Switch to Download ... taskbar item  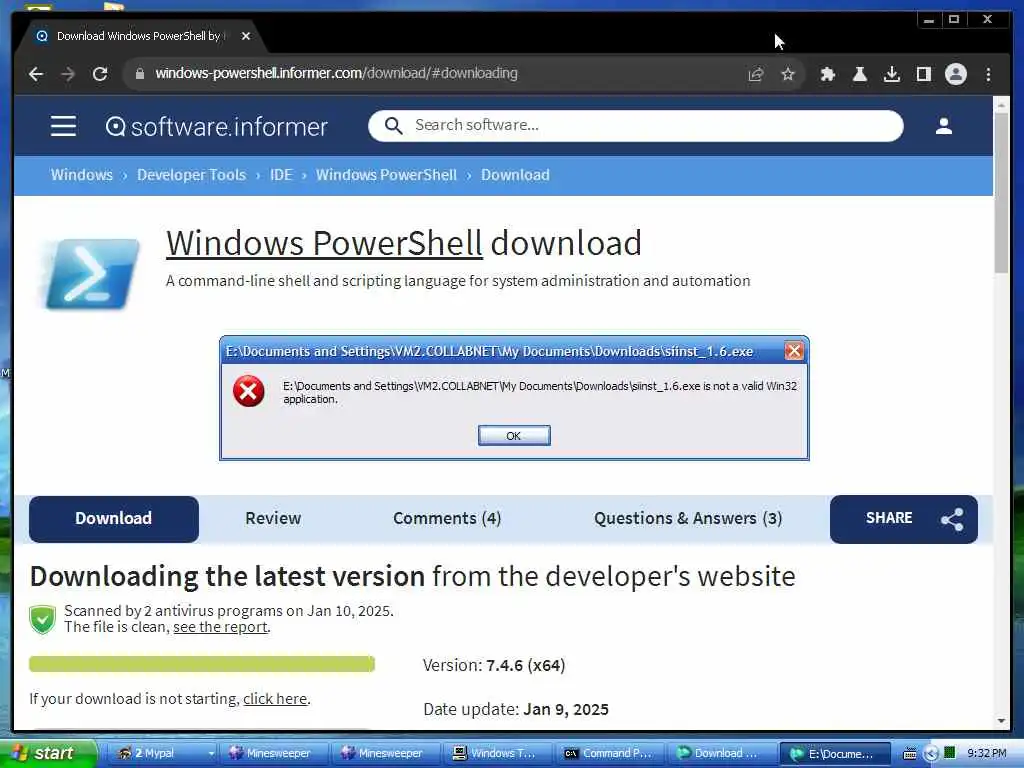point(720,753)
